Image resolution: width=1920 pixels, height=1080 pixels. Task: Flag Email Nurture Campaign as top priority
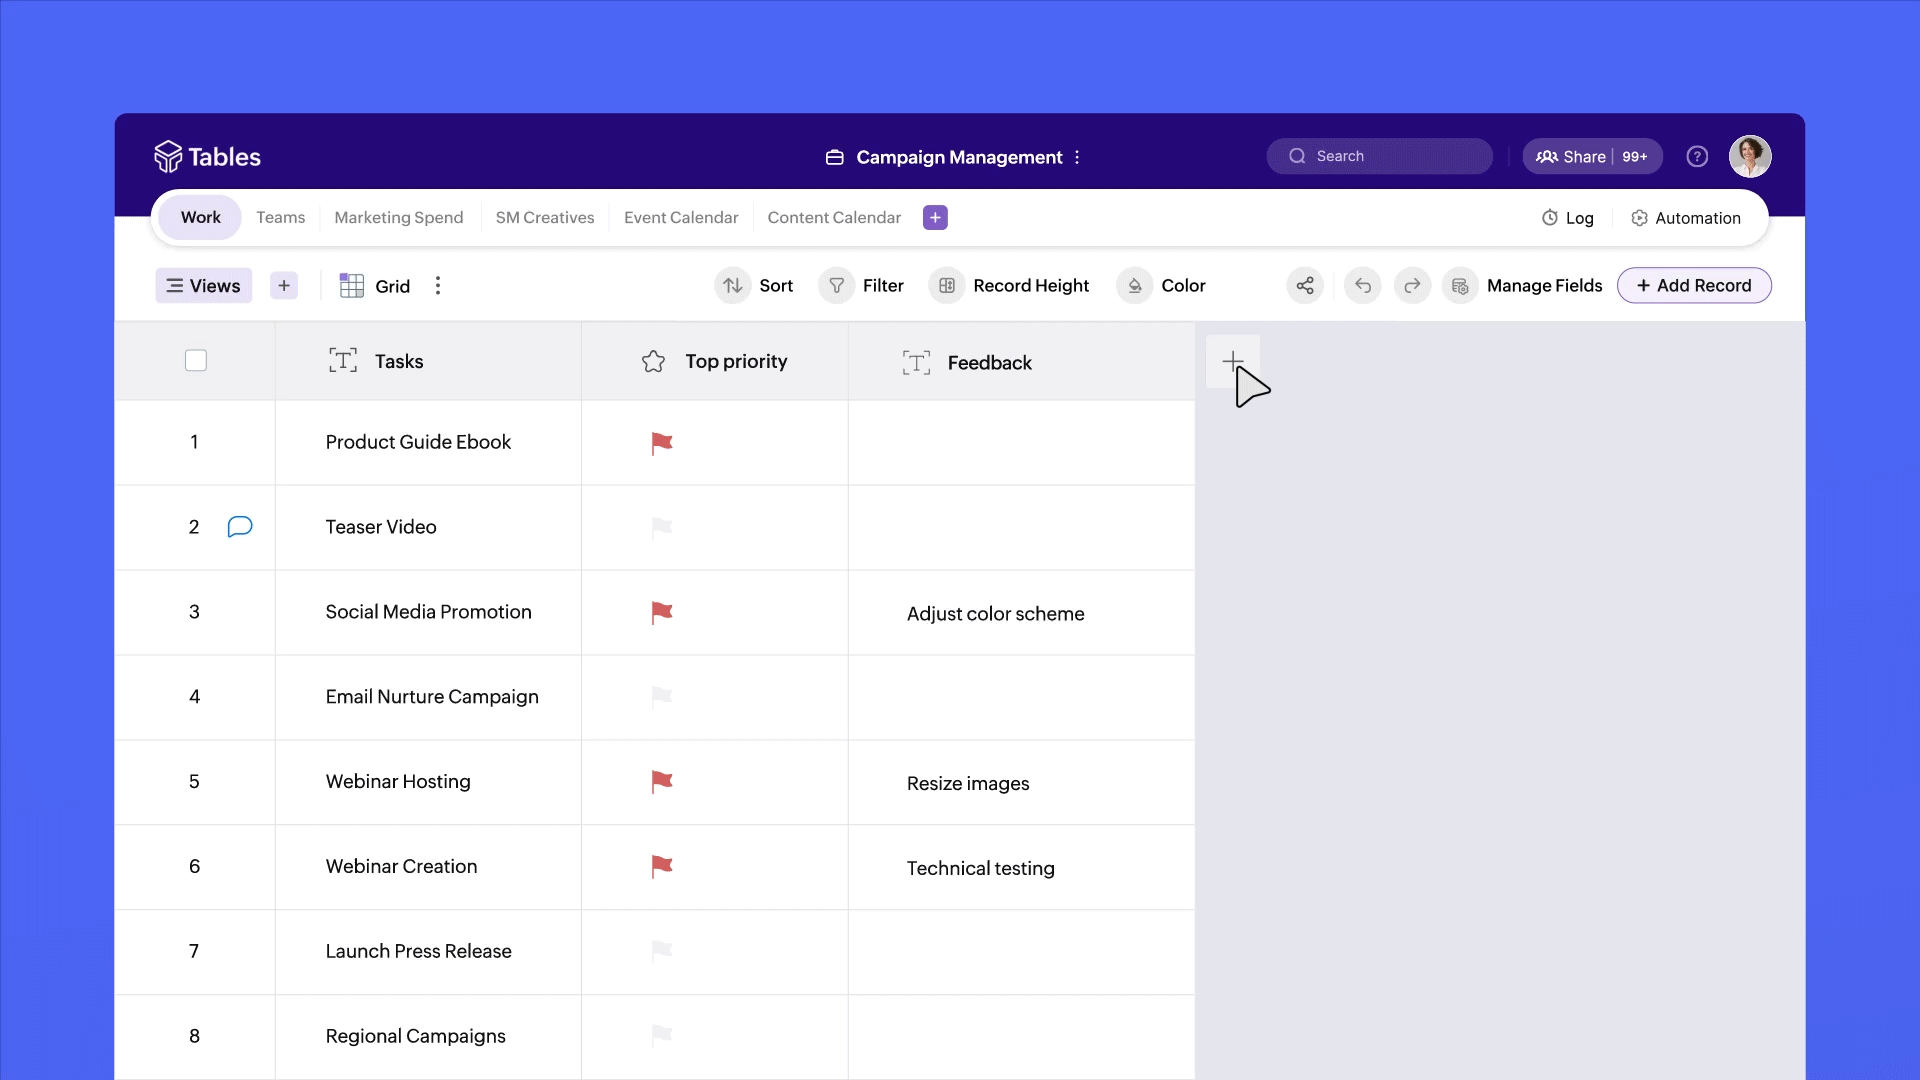(x=662, y=697)
